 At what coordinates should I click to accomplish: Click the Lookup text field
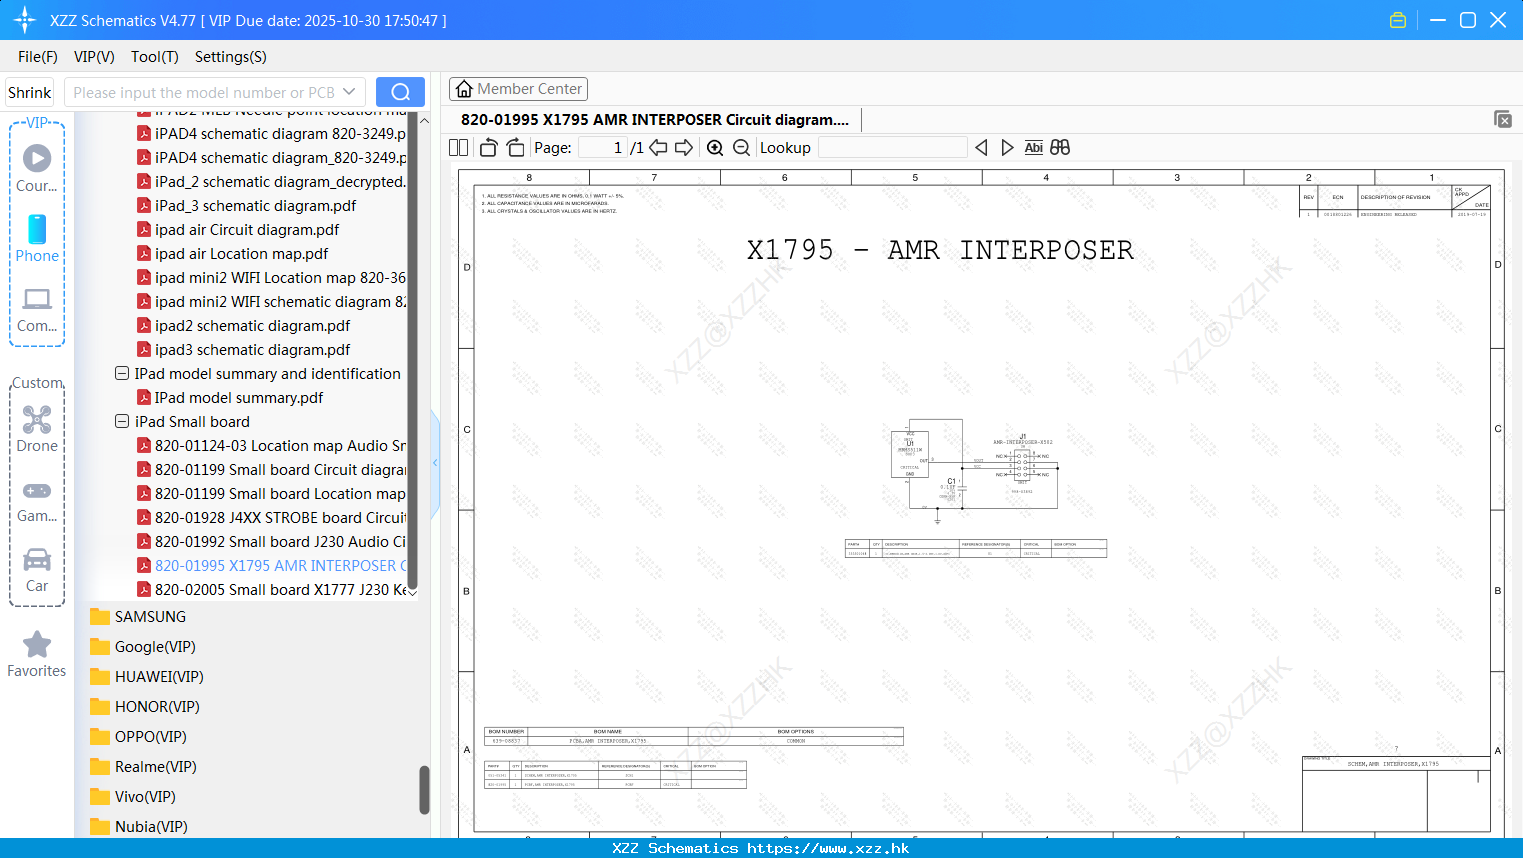(x=892, y=147)
